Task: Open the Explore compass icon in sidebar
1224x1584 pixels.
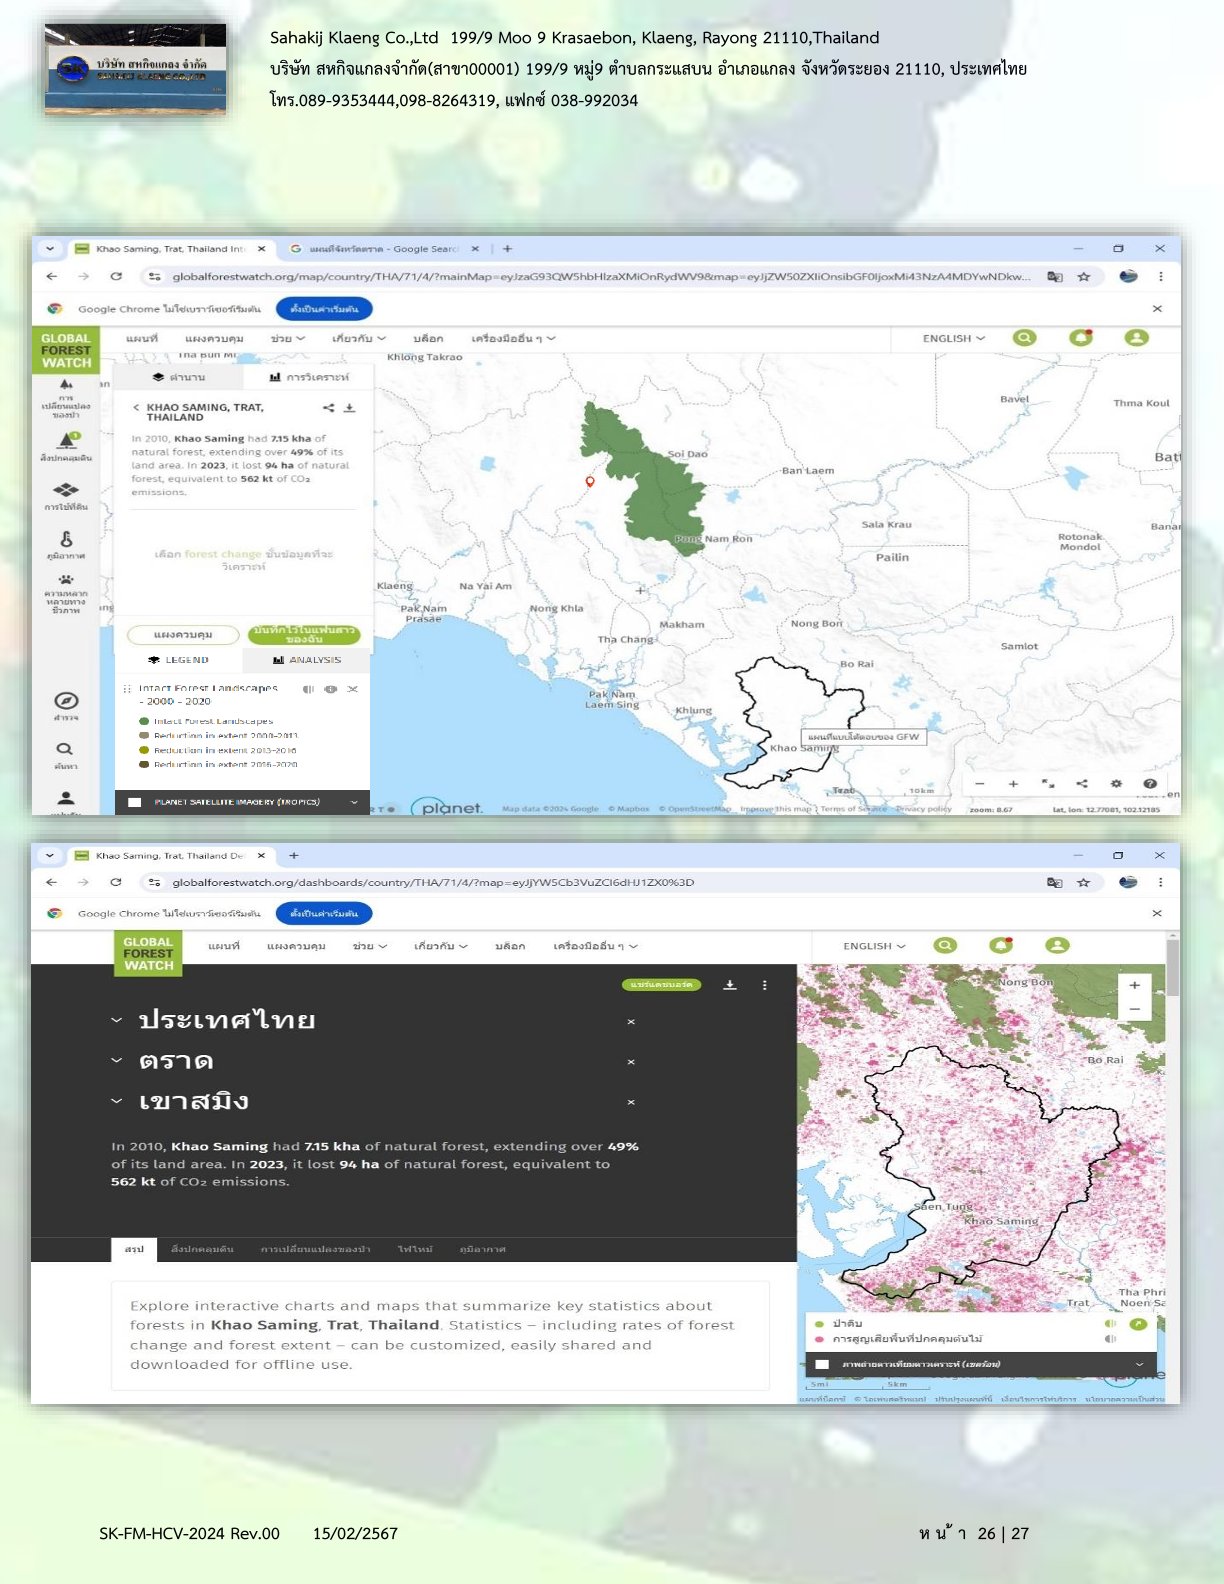Action: point(66,701)
